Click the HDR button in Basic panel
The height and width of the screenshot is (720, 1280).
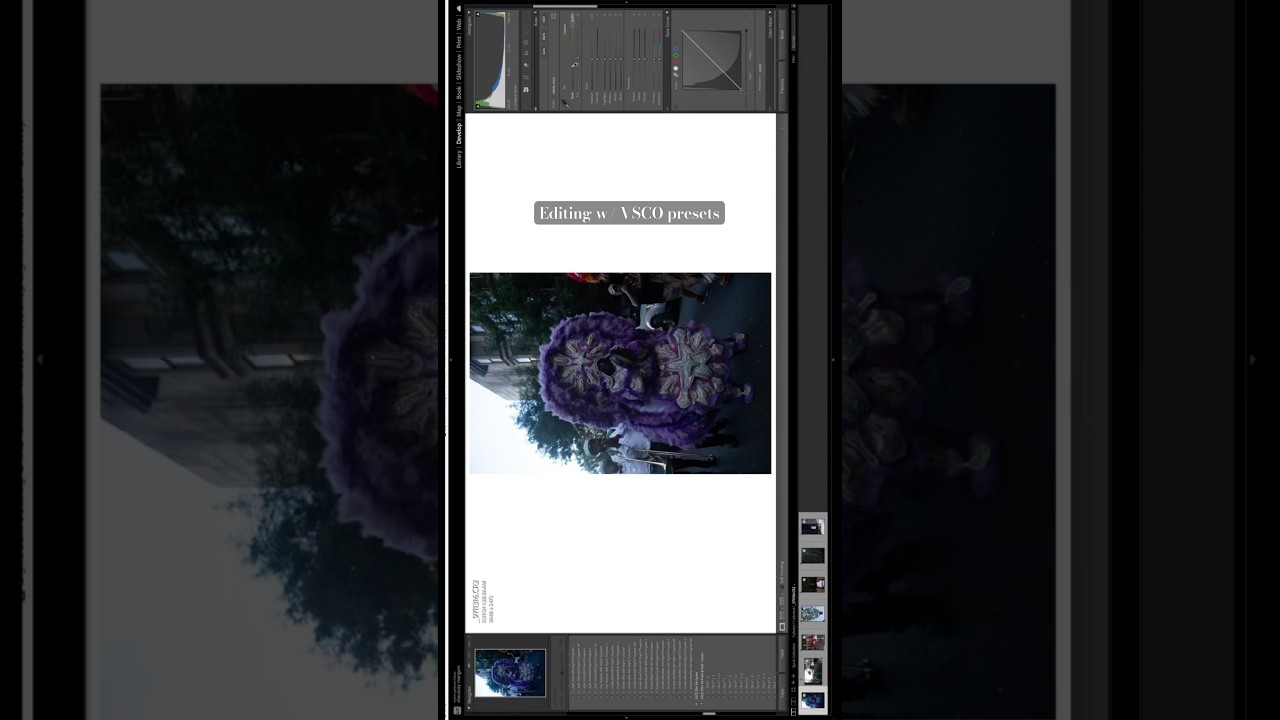coord(543,19)
